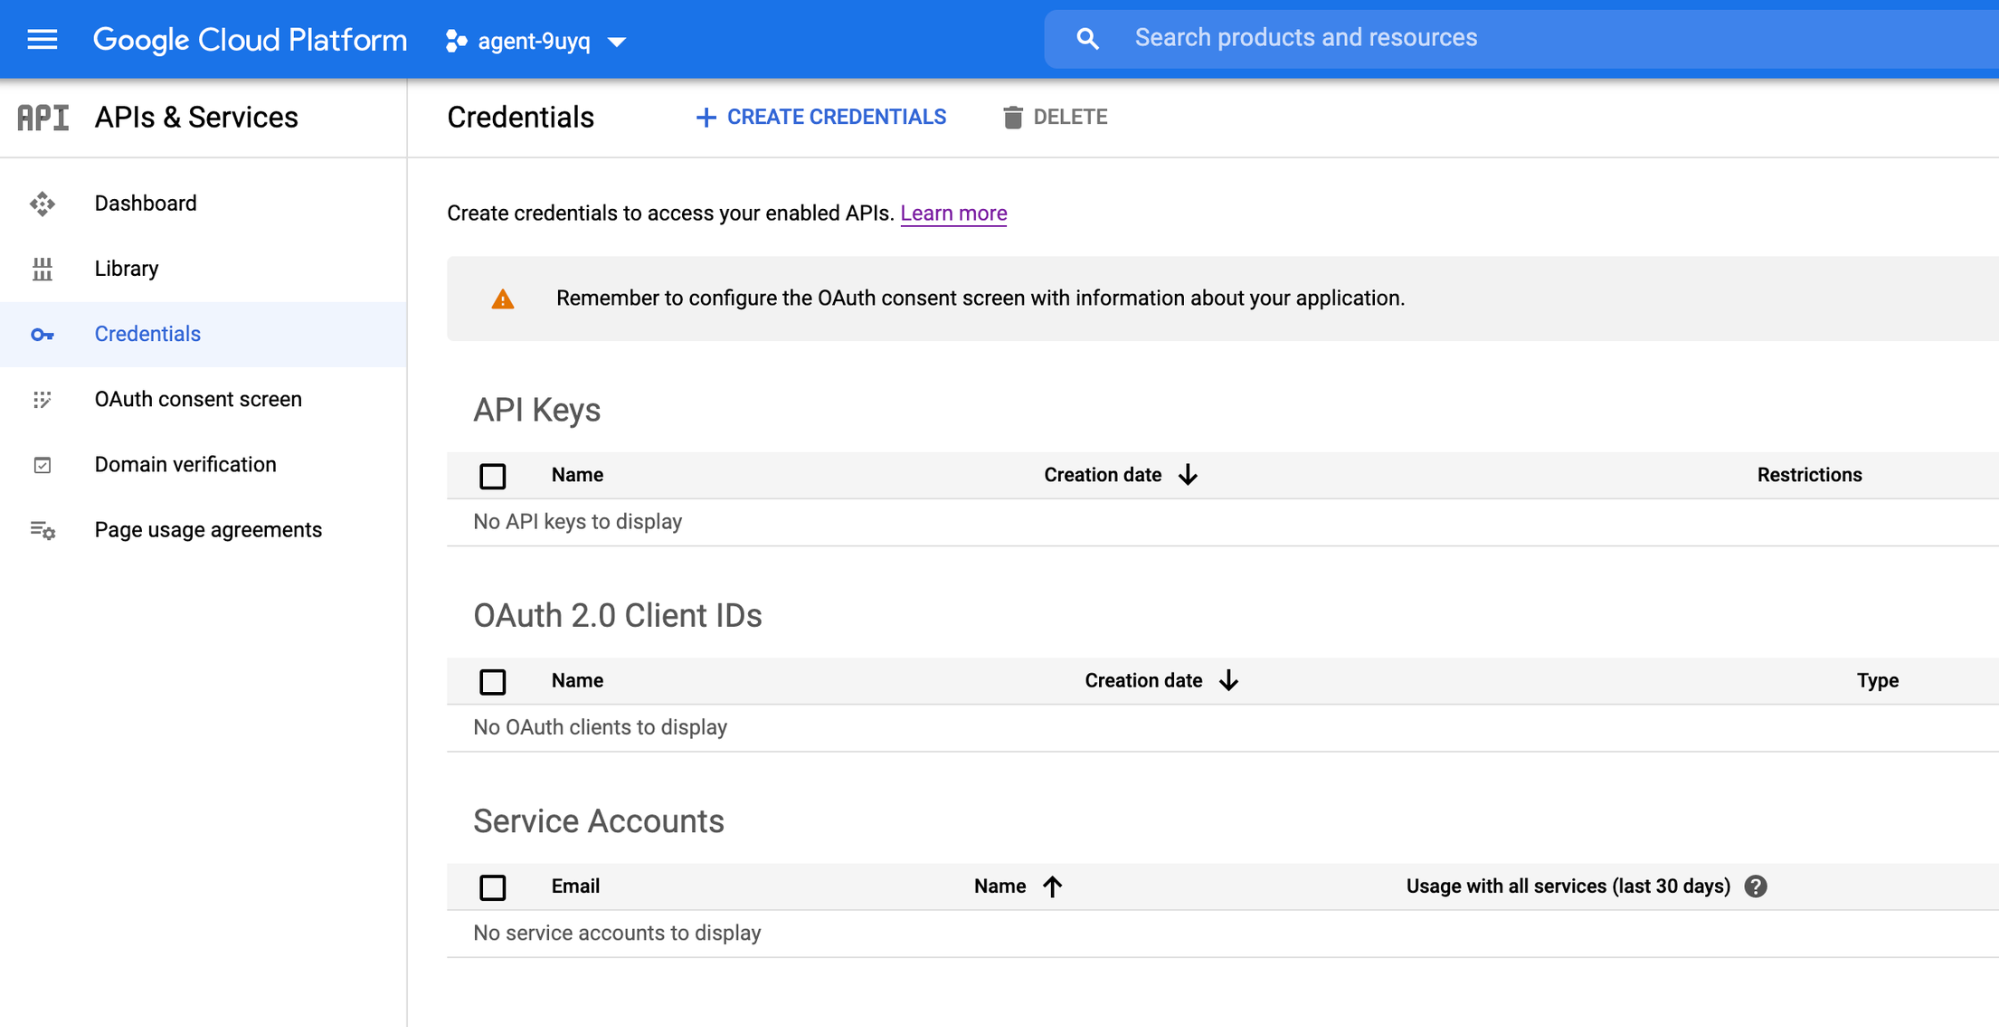
Task: Click the Restrictions column header
Action: click(x=1809, y=475)
